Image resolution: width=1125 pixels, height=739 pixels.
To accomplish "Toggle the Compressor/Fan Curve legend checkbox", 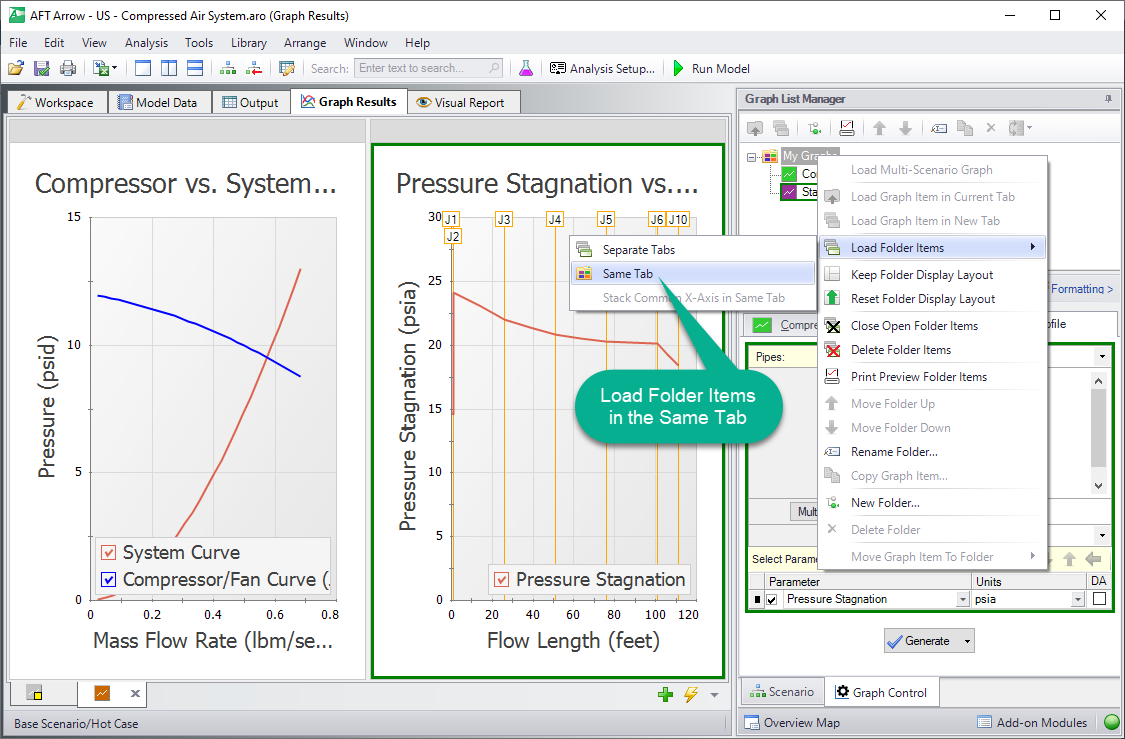I will coord(108,579).
